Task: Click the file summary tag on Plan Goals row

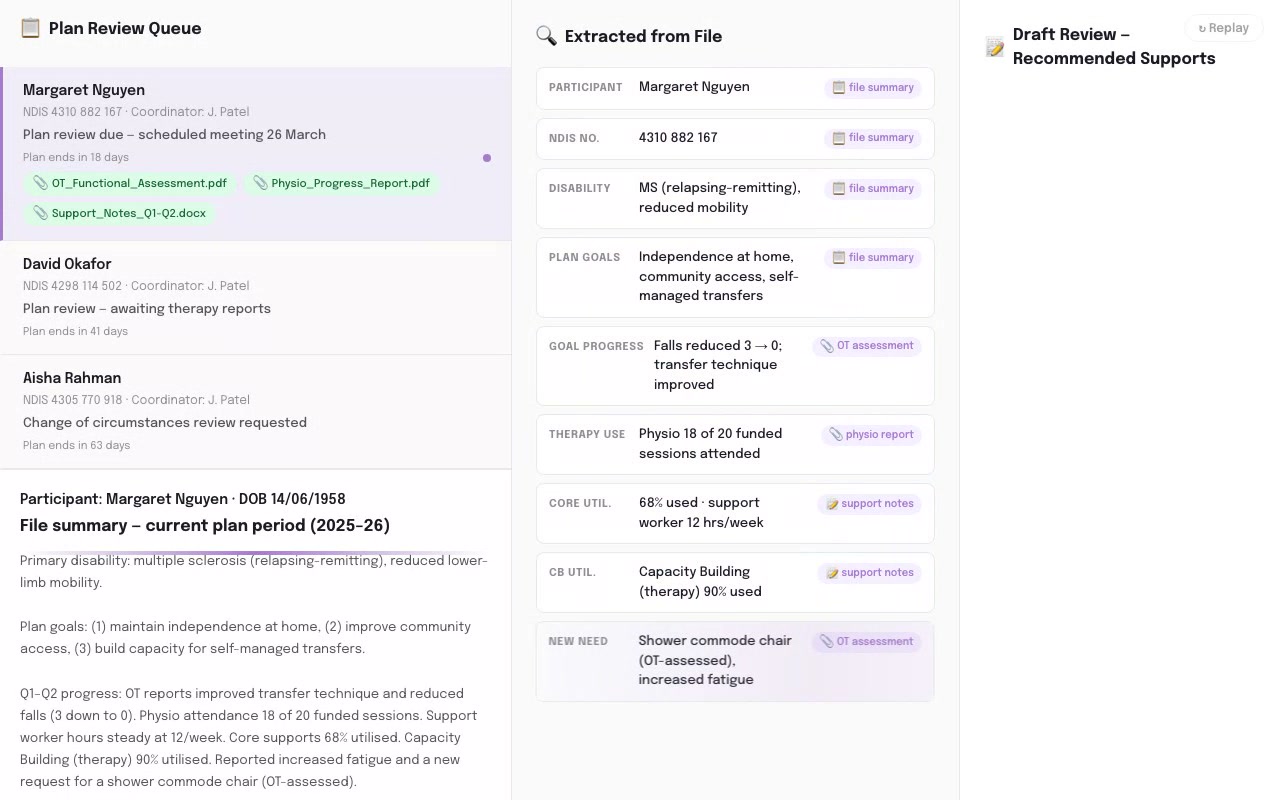Action: click(x=873, y=257)
